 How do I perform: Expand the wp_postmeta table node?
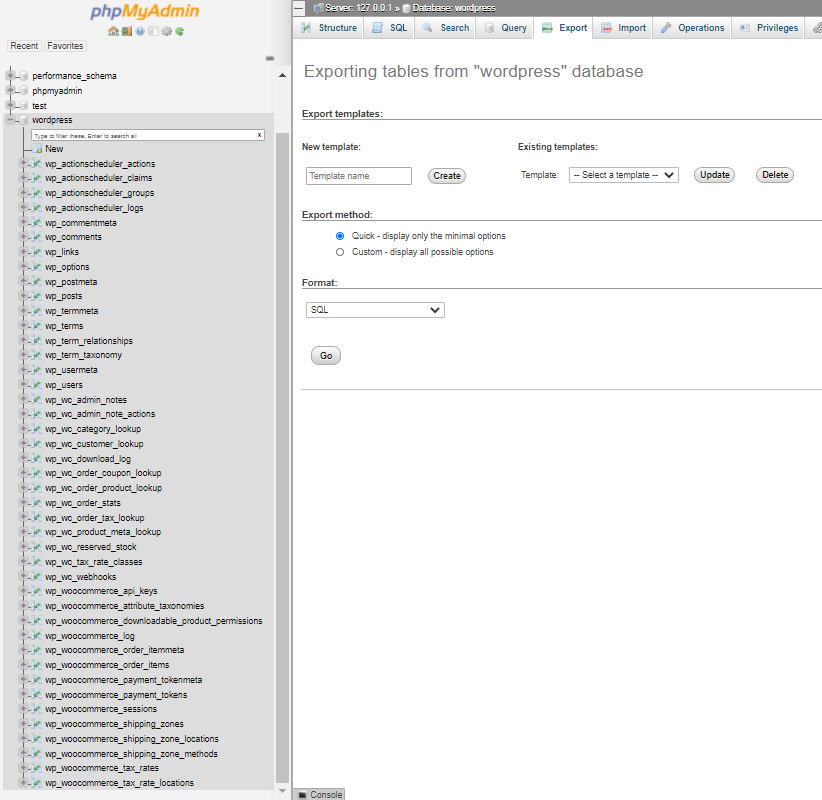[x=23, y=282]
